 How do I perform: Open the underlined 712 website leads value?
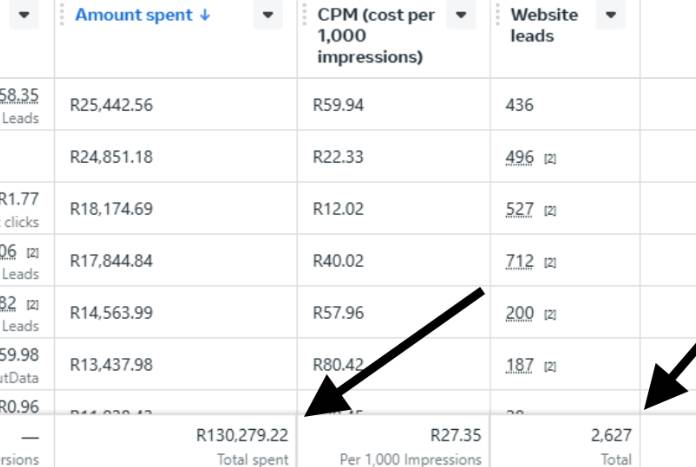coord(519,261)
